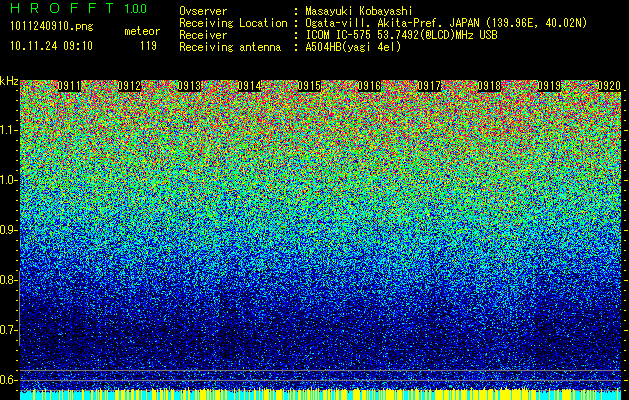Viewport: 629px width, 400px height.
Task: Click the HROFFT title text
Action: [x=62, y=8]
